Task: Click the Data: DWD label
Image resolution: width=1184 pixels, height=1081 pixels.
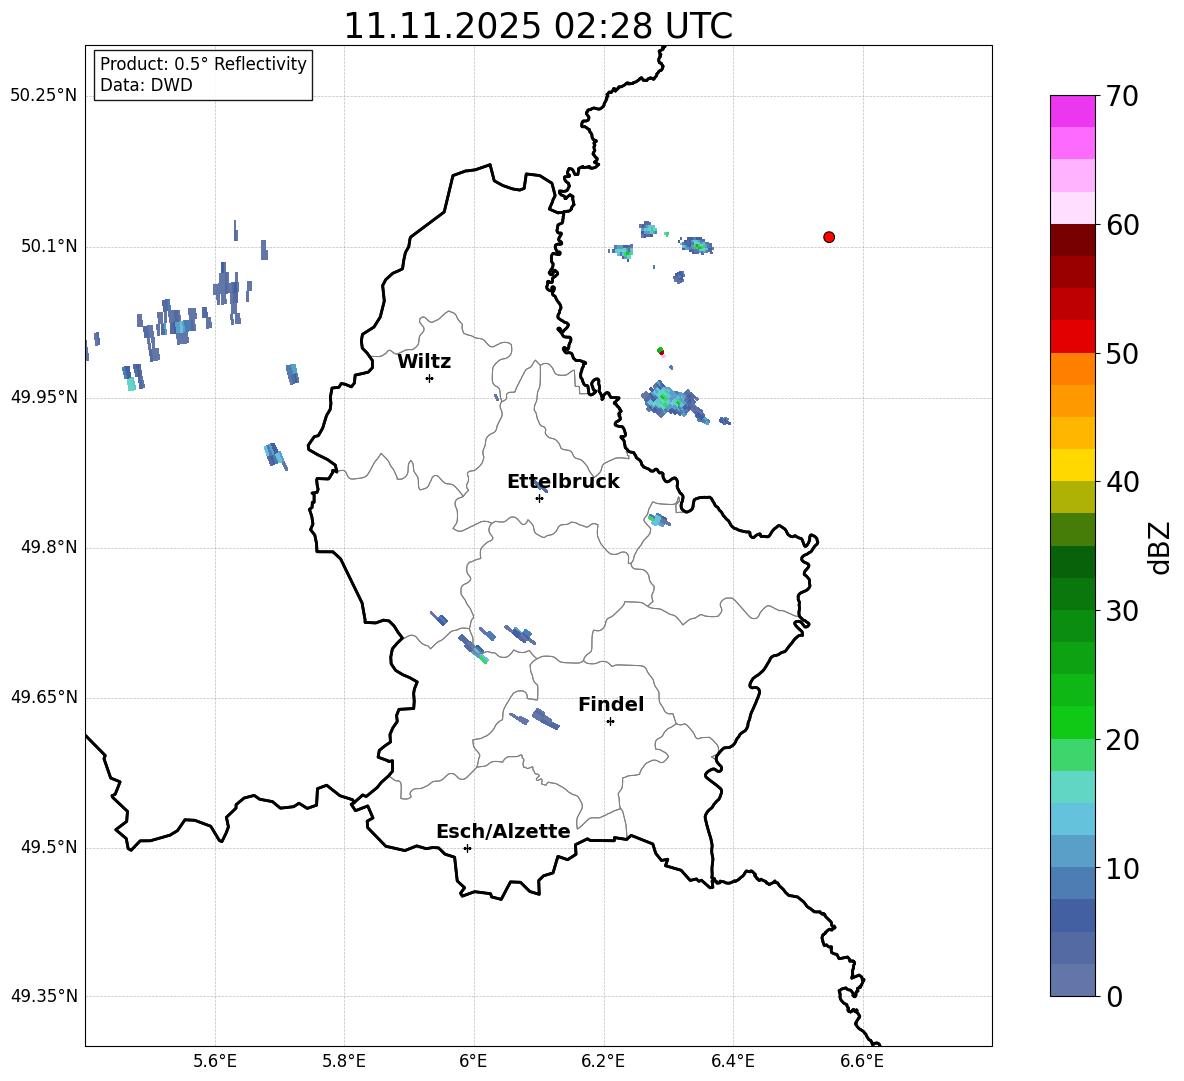Action: (x=146, y=85)
